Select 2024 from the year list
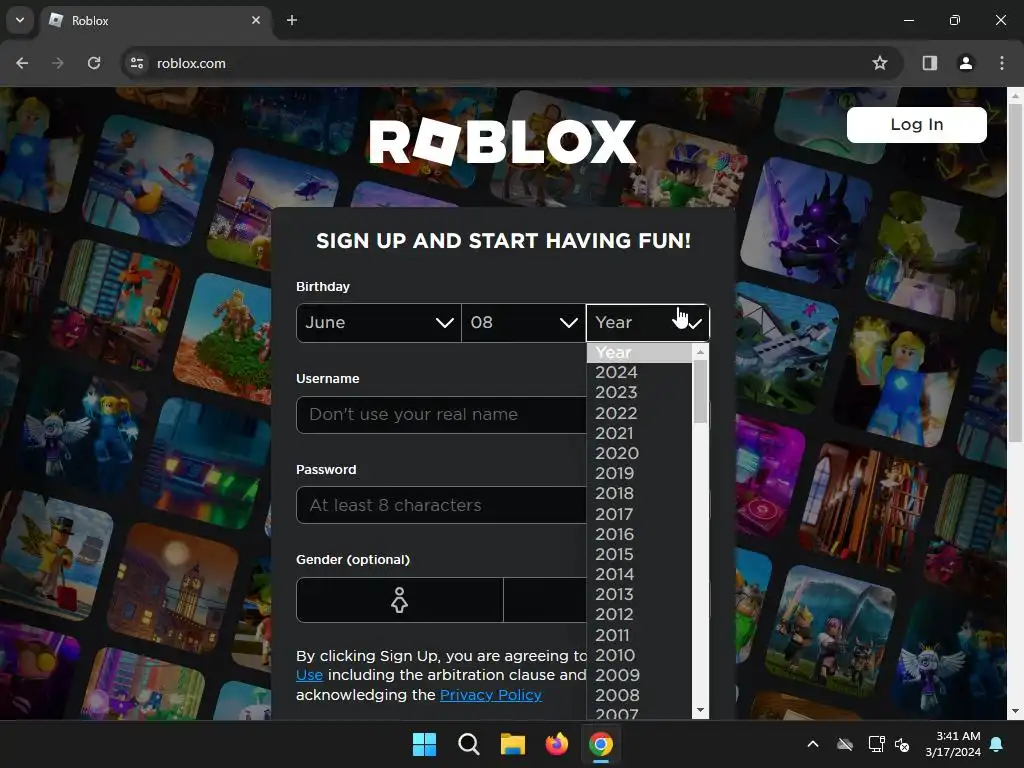1024x768 pixels. point(639,372)
